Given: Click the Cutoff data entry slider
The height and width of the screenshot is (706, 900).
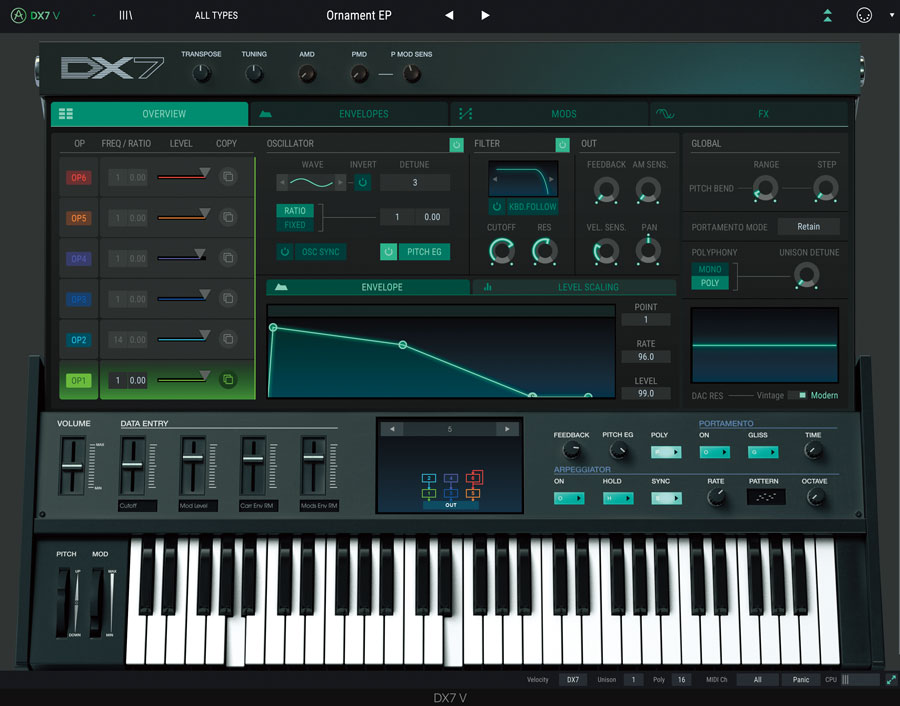Looking at the screenshot, I should pos(133,466).
